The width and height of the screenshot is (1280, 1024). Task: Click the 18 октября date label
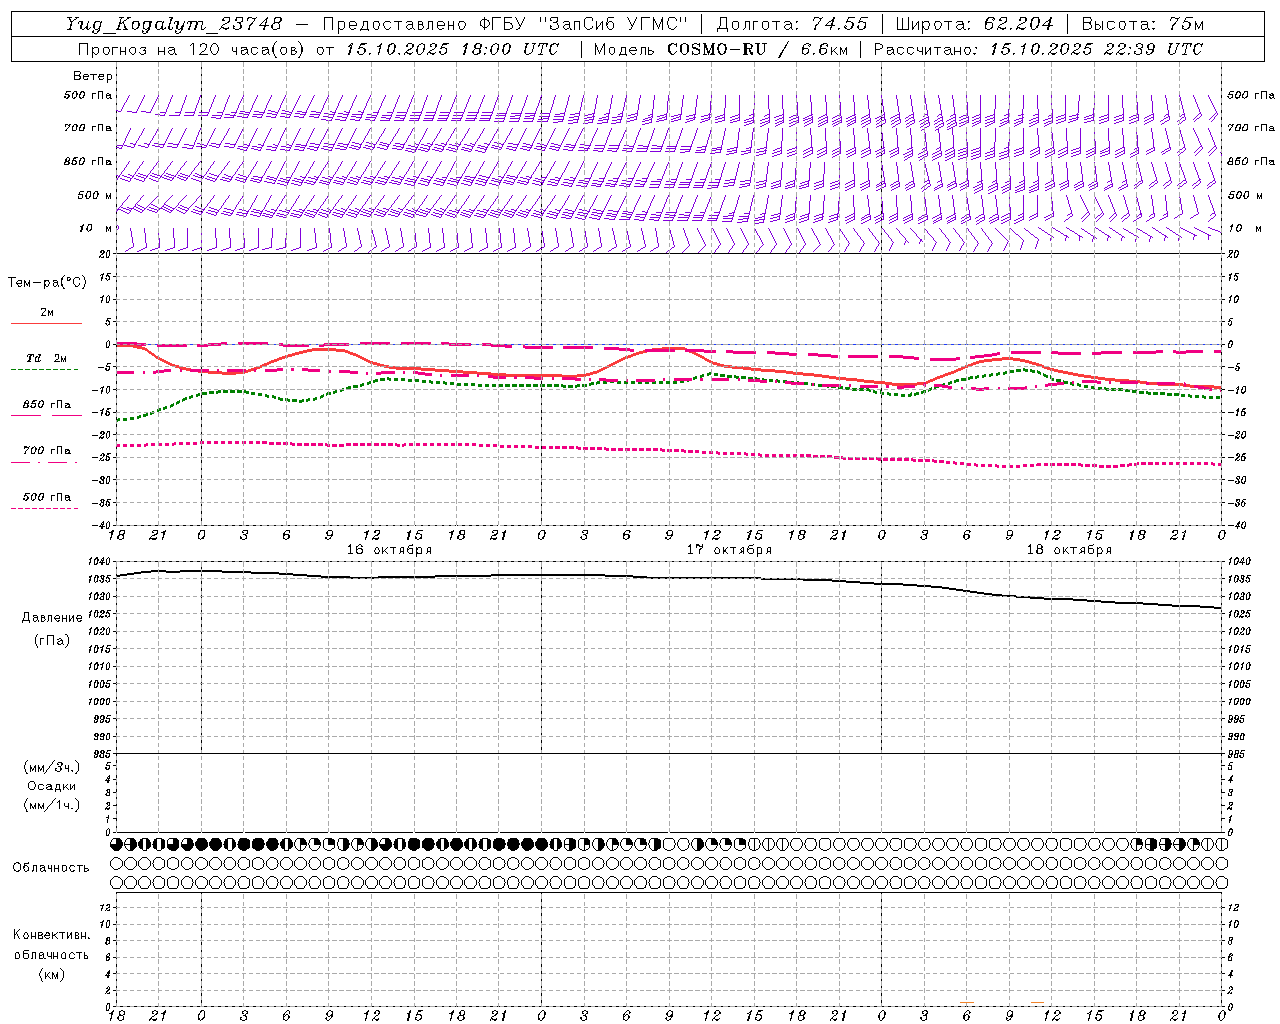(1069, 550)
